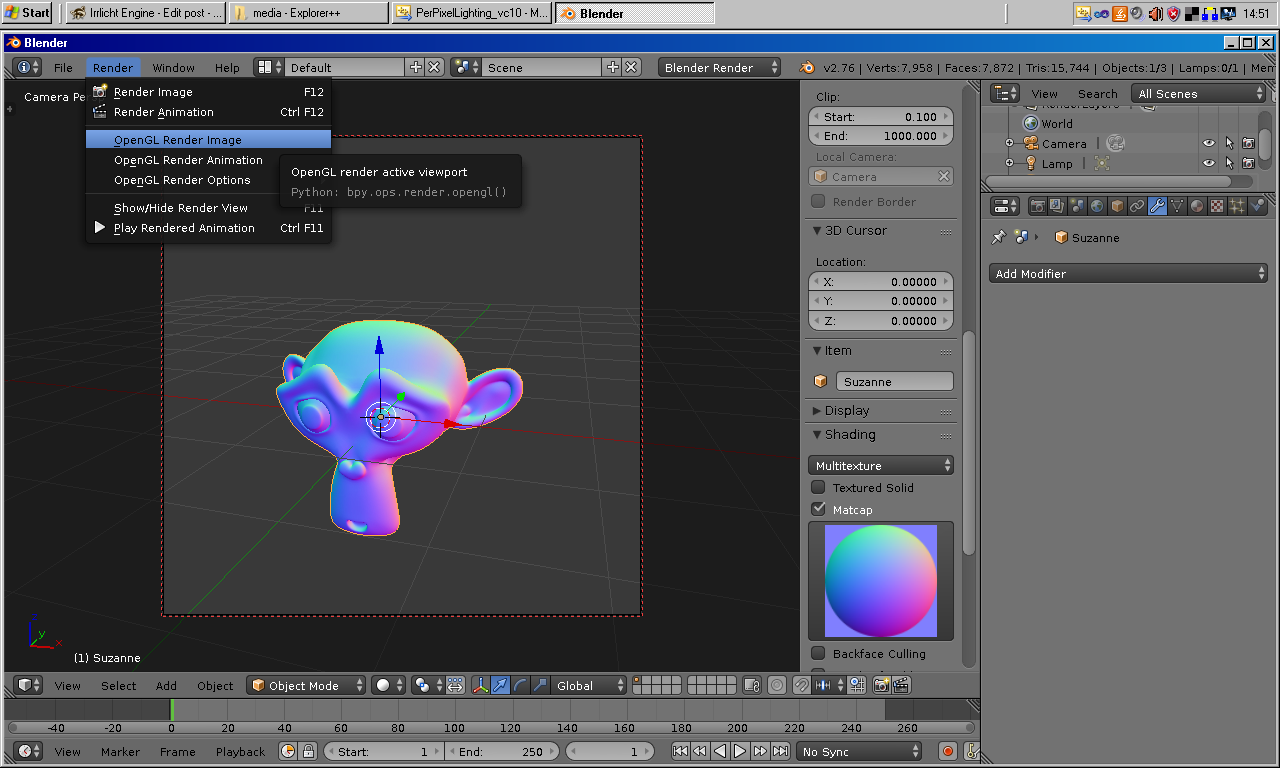Open the Blender Render engine dropdown
Viewport: 1280px width, 768px height.
[719, 68]
